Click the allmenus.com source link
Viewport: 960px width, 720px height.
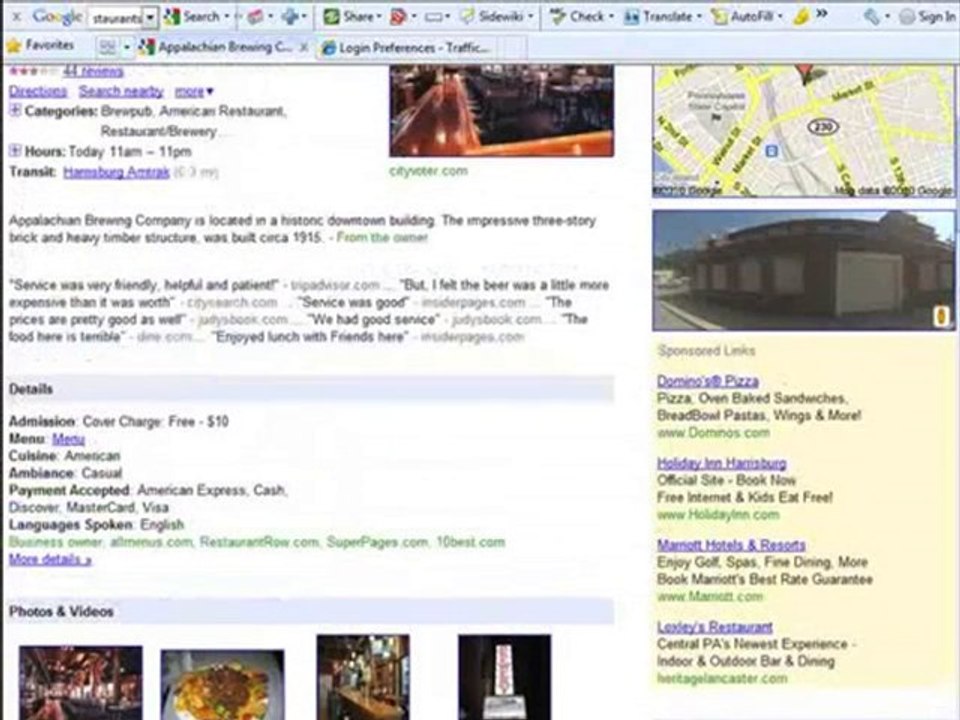coord(151,542)
